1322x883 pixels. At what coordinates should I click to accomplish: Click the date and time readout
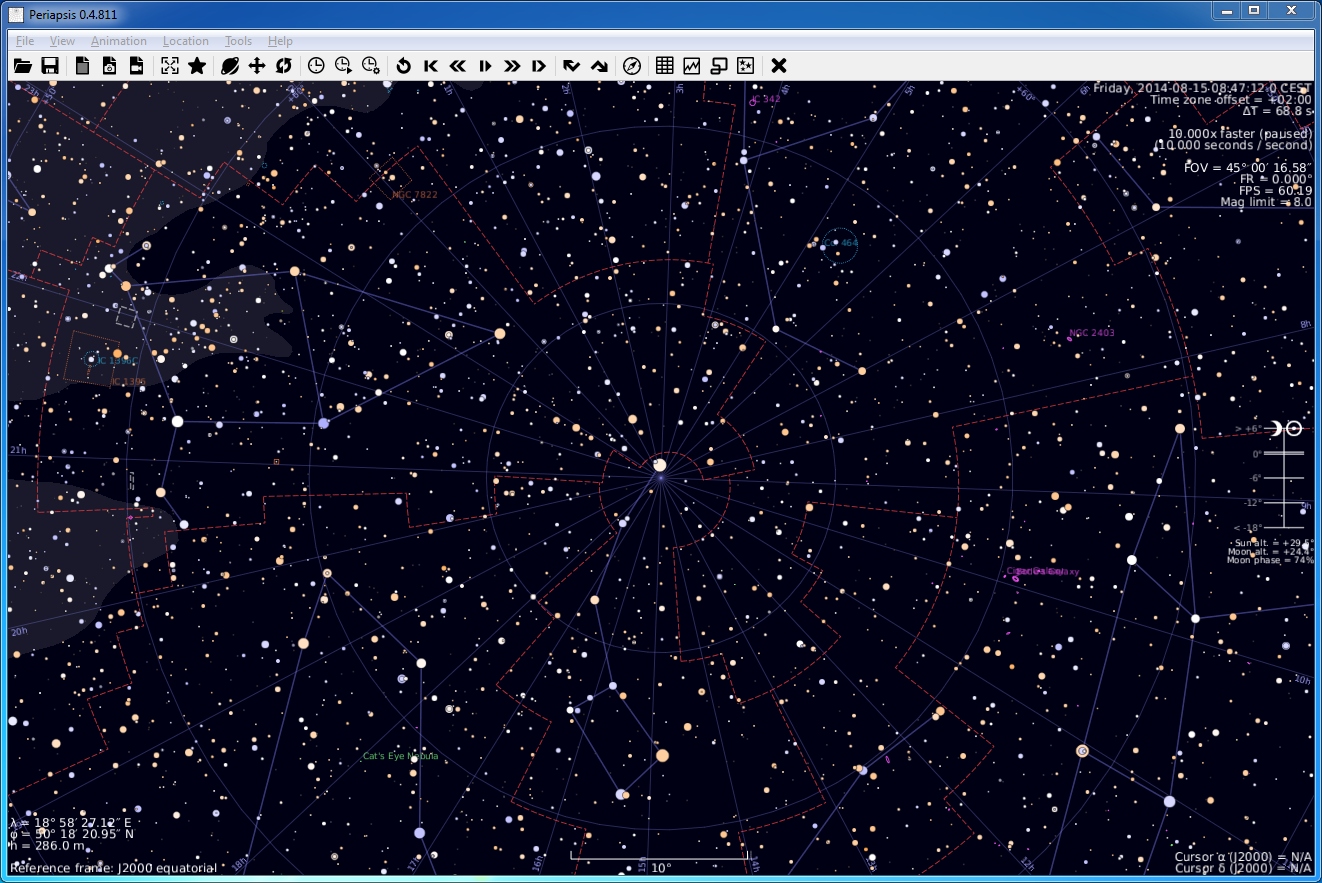(x=1202, y=88)
